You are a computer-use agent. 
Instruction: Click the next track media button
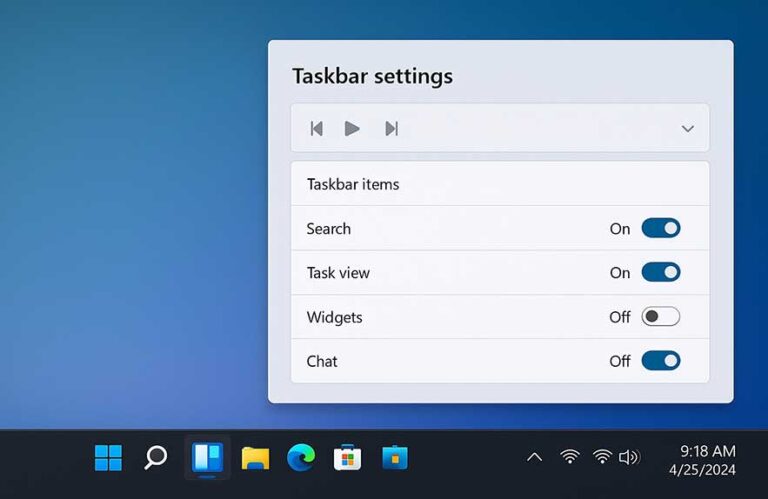tap(391, 129)
